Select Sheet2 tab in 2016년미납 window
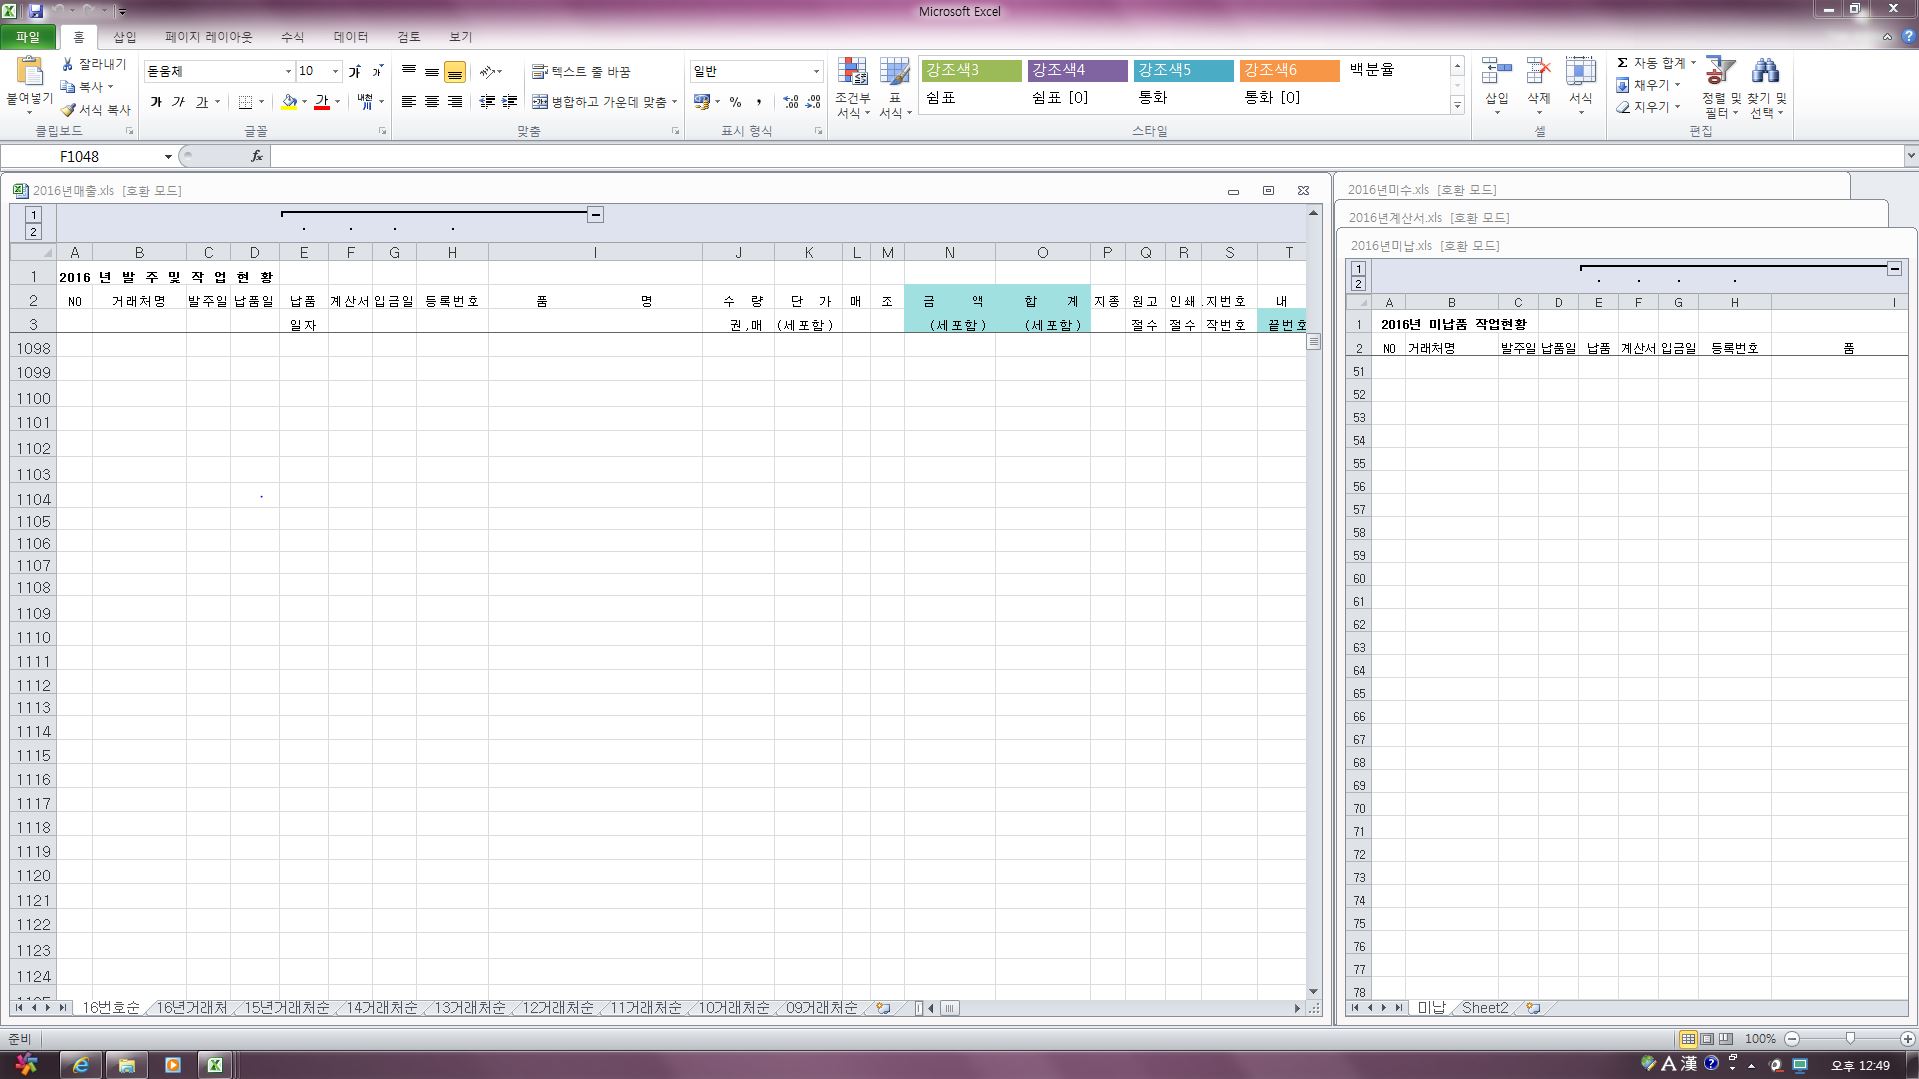This screenshot has height=1079, width=1919. point(1484,1008)
